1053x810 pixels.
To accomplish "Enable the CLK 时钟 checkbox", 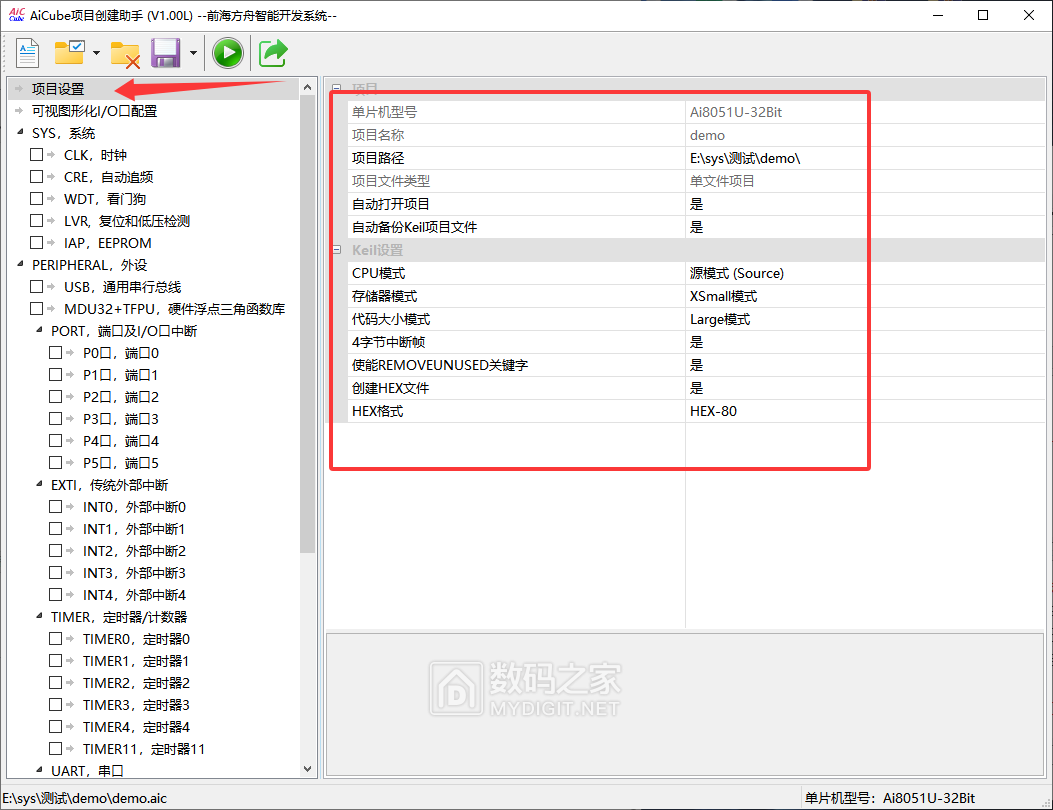I will coord(37,155).
